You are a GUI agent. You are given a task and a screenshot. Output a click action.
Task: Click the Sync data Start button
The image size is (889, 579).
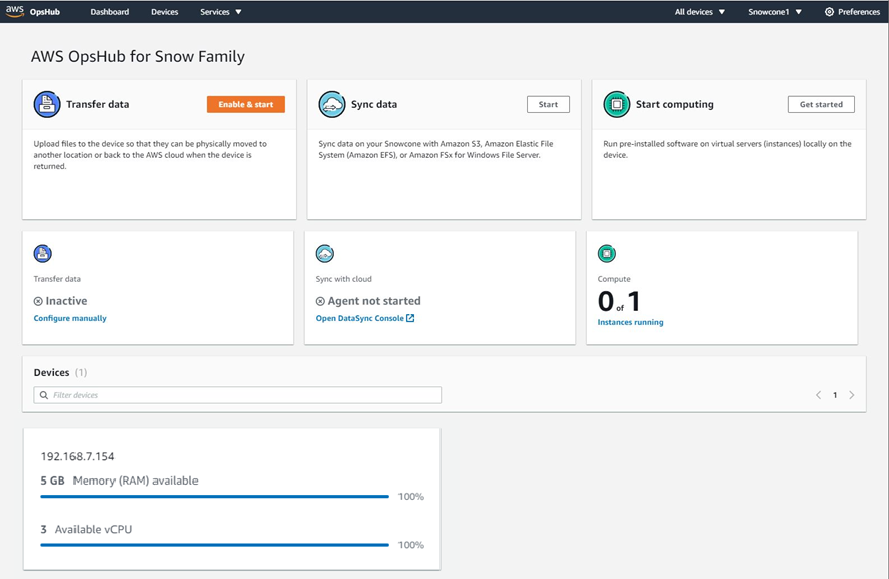point(548,104)
